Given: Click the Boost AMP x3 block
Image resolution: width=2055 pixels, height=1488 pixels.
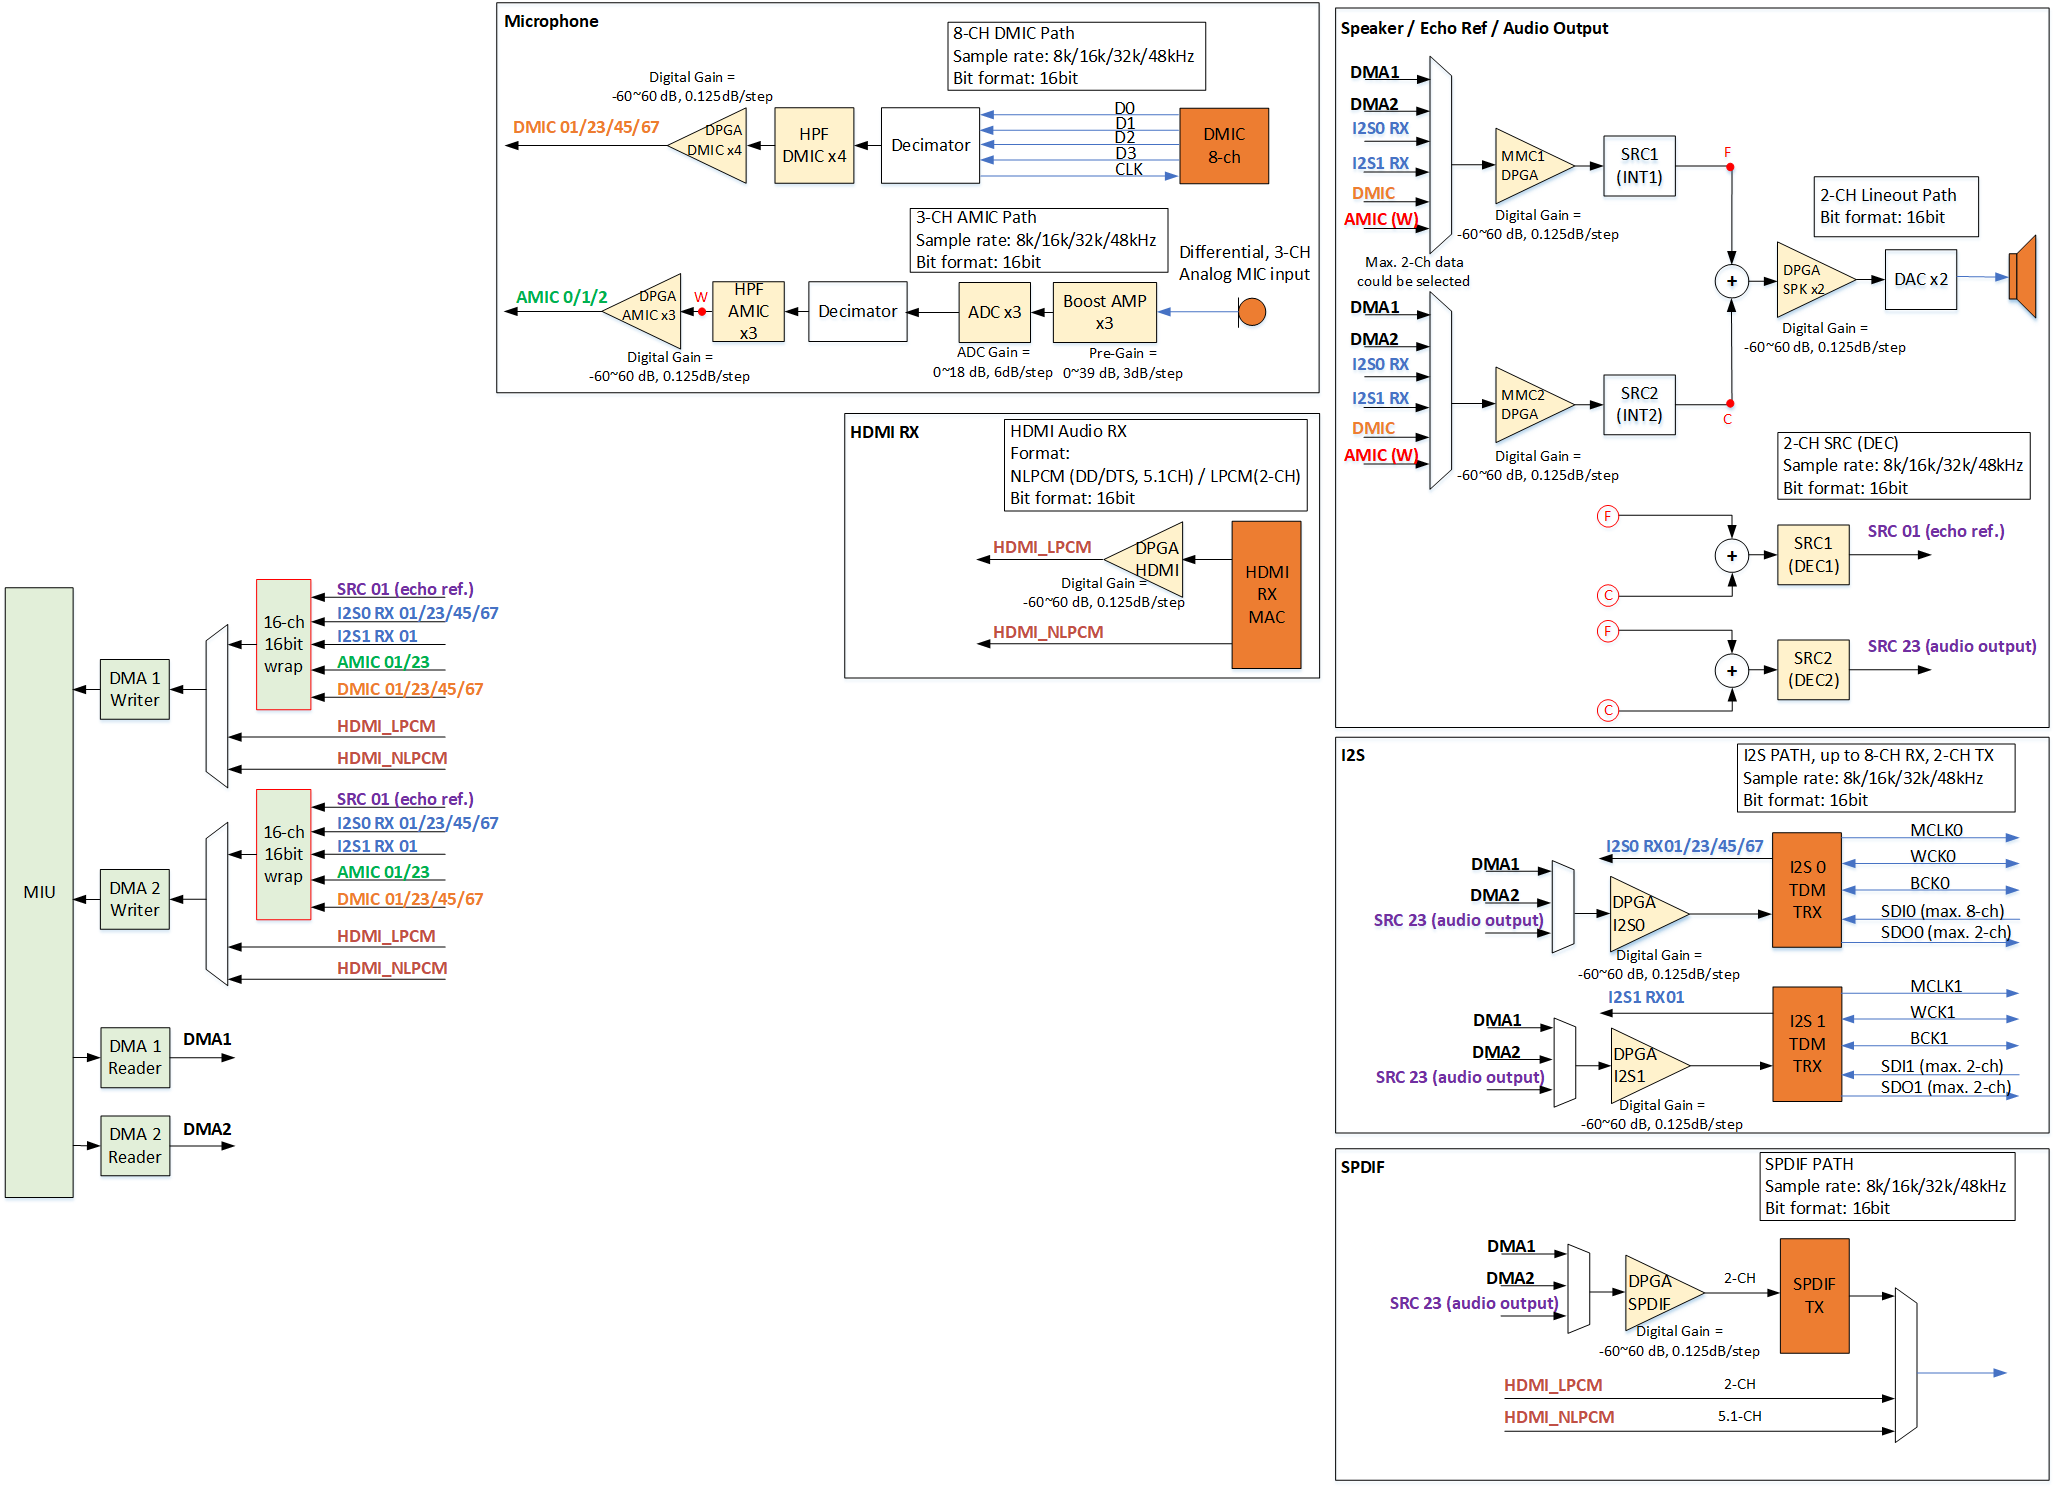Looking at the screenshot, I should click(x=1105, y=312).
